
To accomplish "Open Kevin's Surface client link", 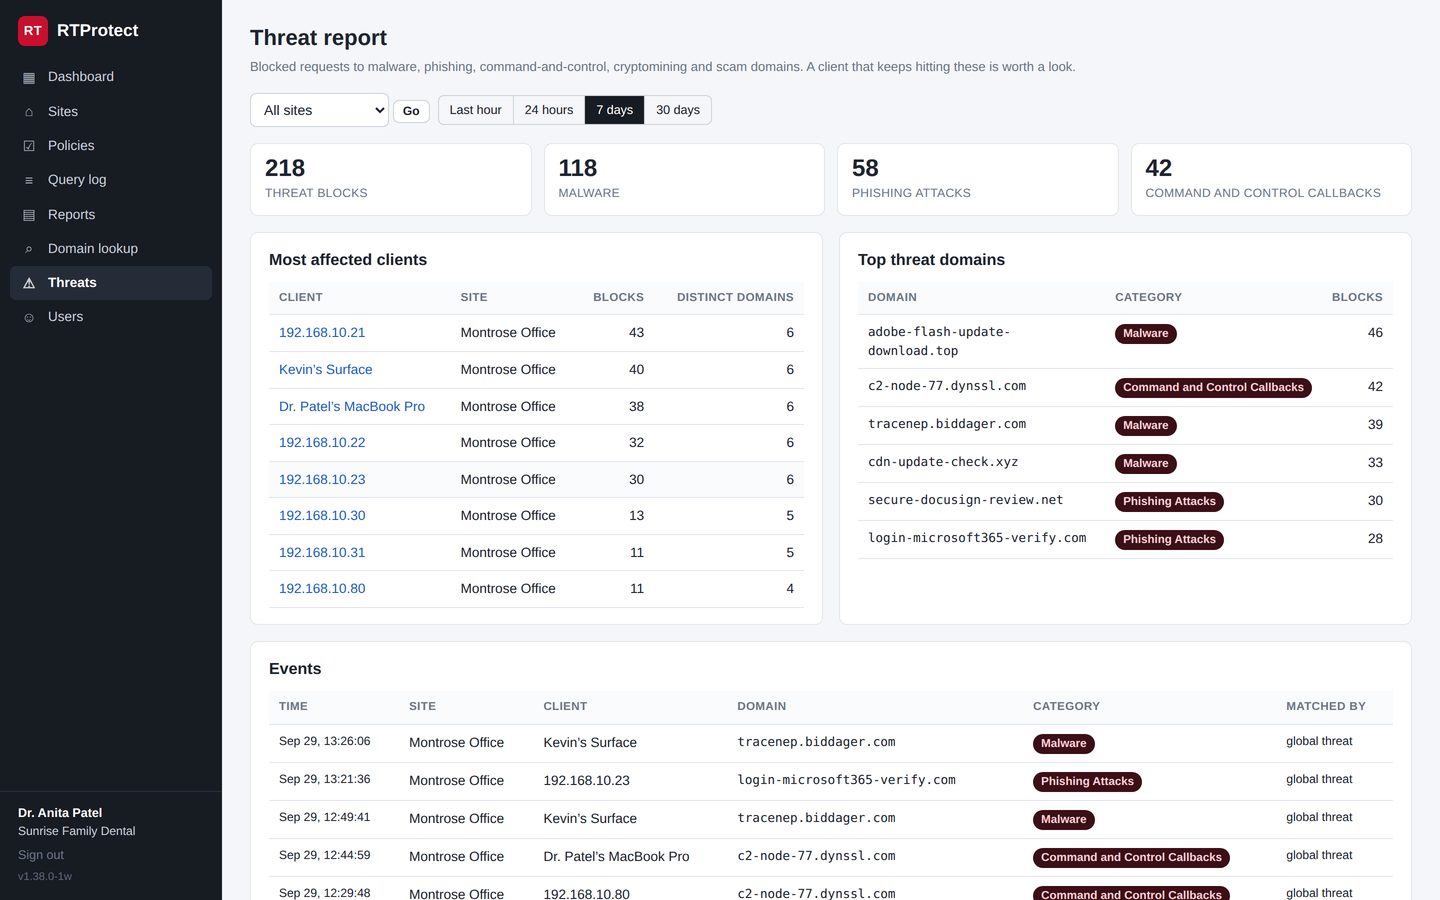I will coord(325,369).
